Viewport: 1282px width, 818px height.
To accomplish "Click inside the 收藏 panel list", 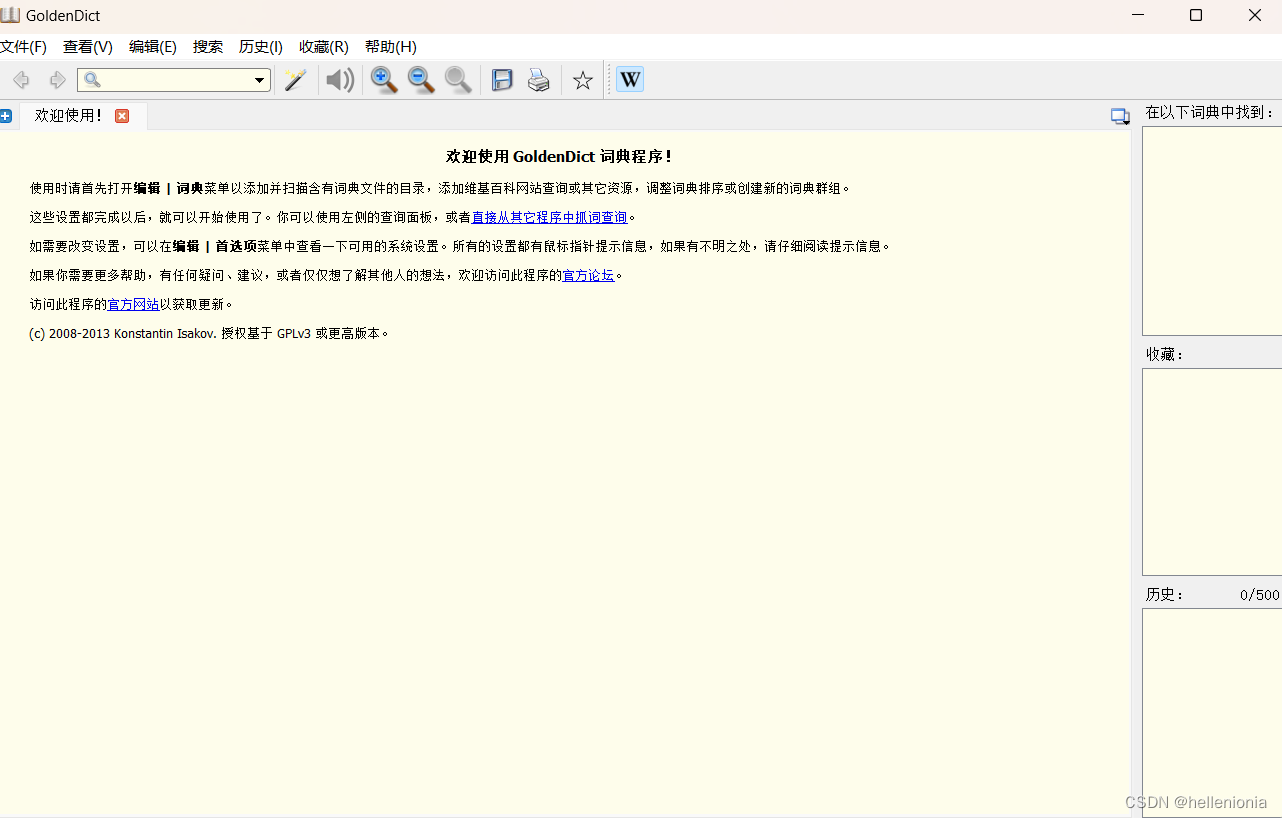I will coord(1212,472).
